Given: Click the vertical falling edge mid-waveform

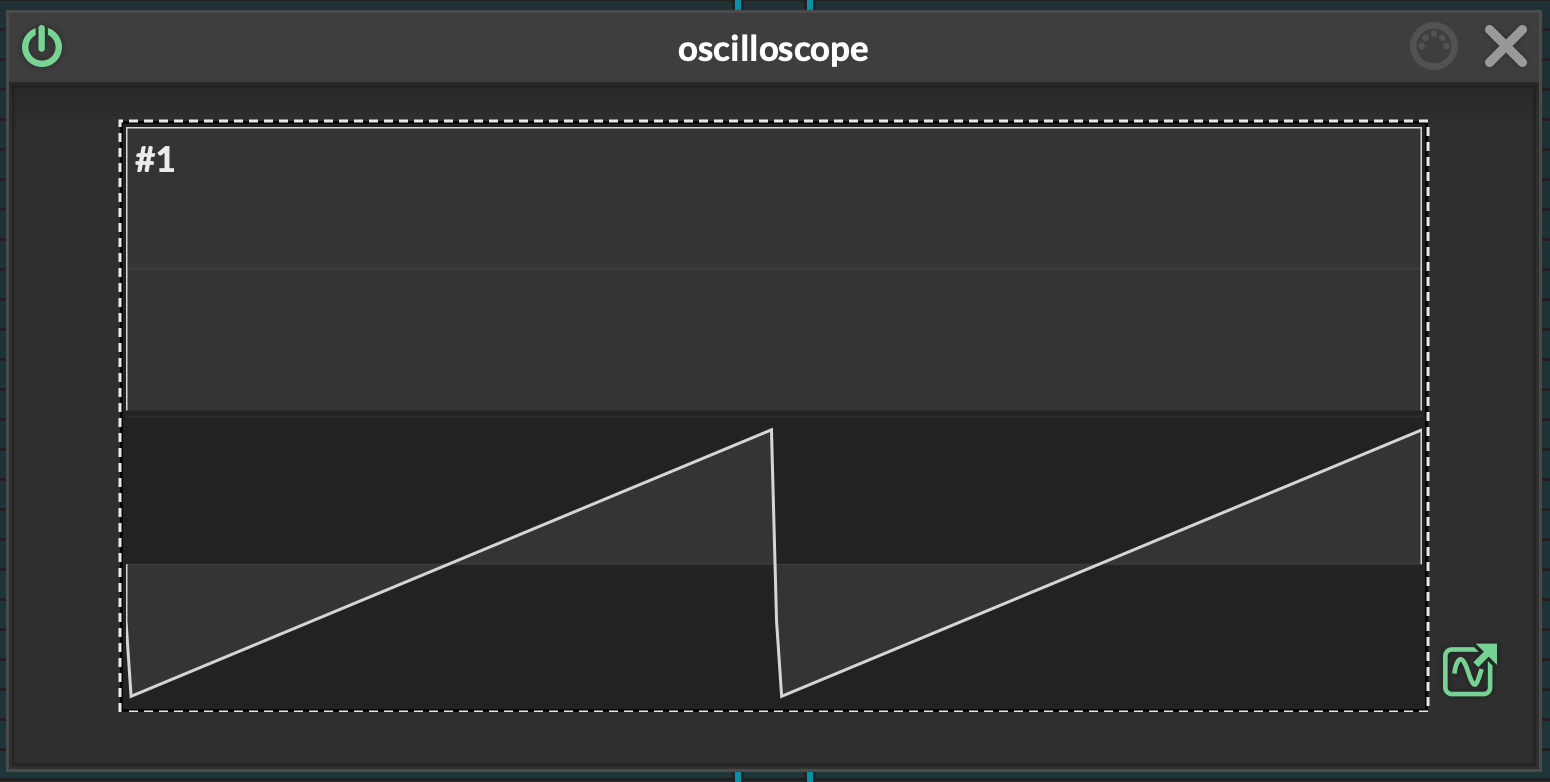Looking at the screenshot, I should point(776,560).
